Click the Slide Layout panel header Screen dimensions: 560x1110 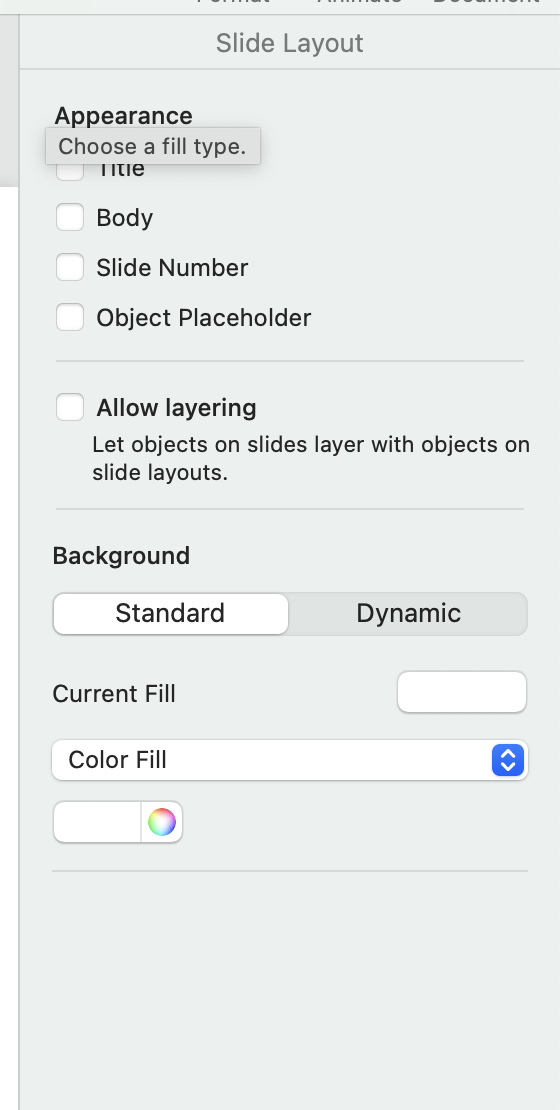pyautogui.click(x=290, y=43)
